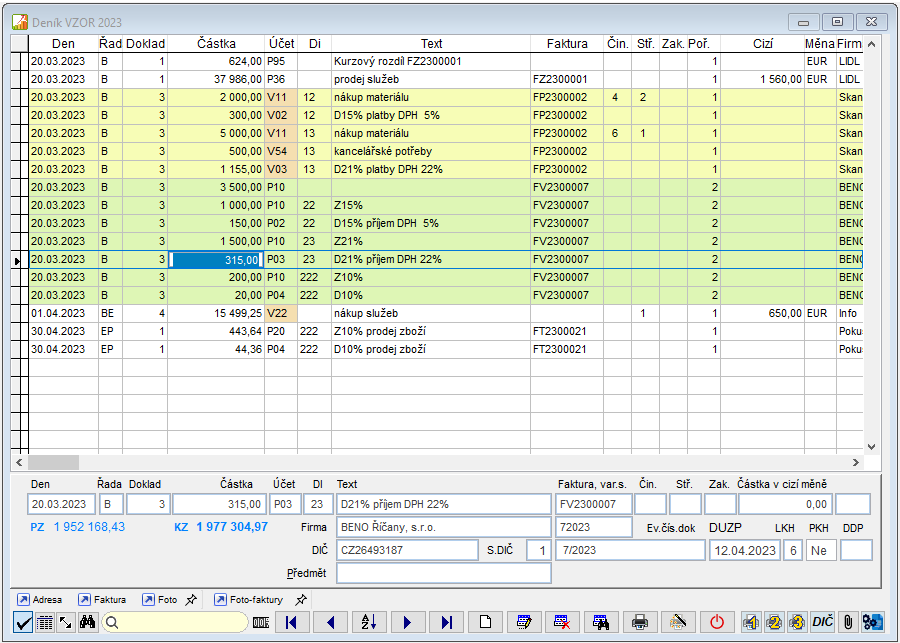Click the Částka column header
The height and width of the screenshot is (643, 900).
click(216, 44)
